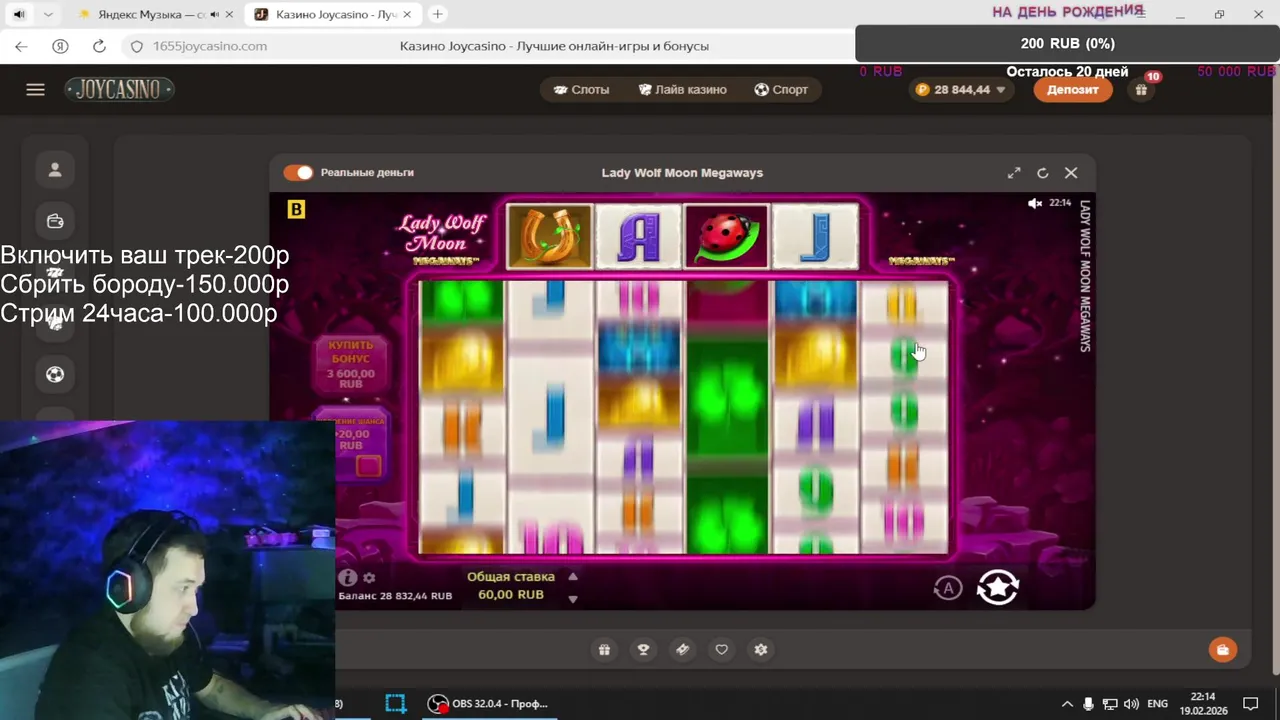
Task: Click the address bar 1655joycasino.com
Action: [210, 46]
